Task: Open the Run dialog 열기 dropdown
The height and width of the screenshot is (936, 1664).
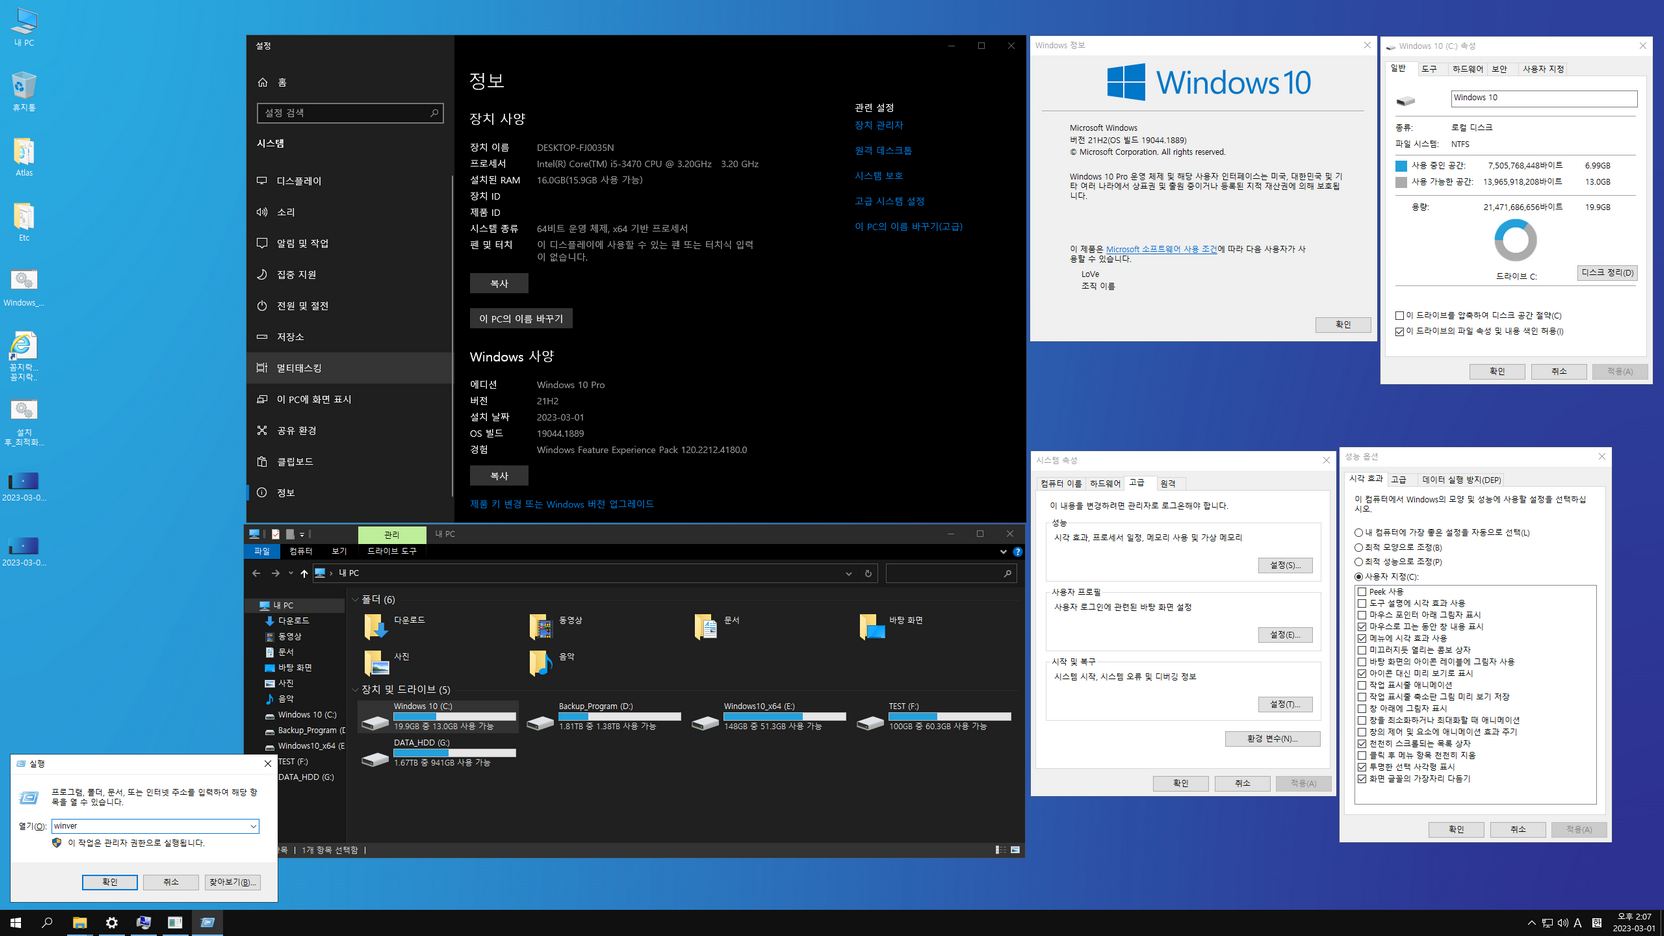Action: point(253,826)
